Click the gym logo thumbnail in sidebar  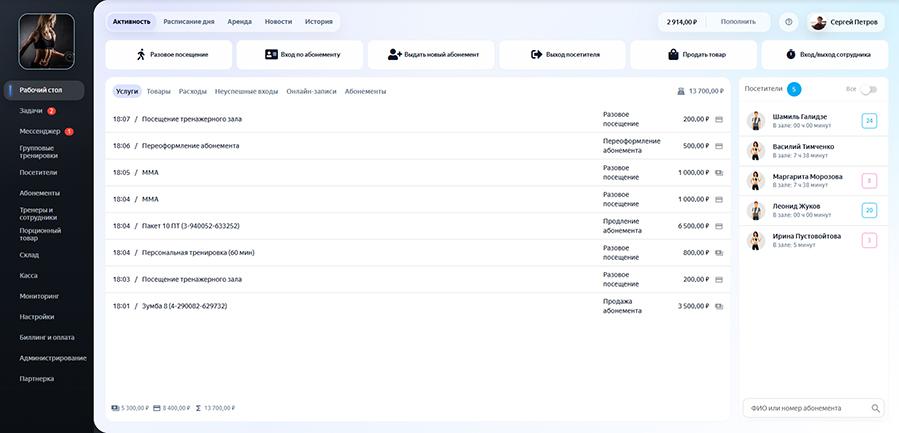(x=46, y=41)
